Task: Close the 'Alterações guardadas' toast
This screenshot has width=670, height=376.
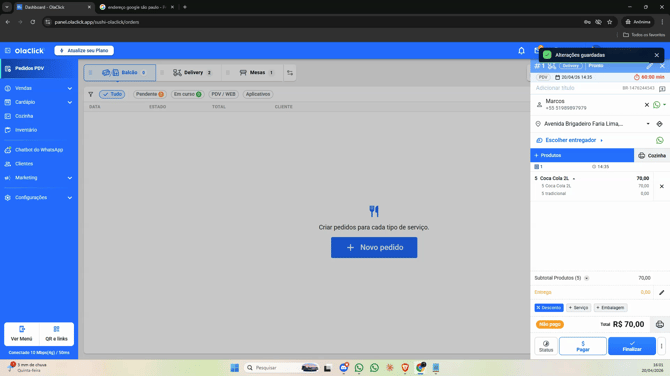Action: coord(657,55)
